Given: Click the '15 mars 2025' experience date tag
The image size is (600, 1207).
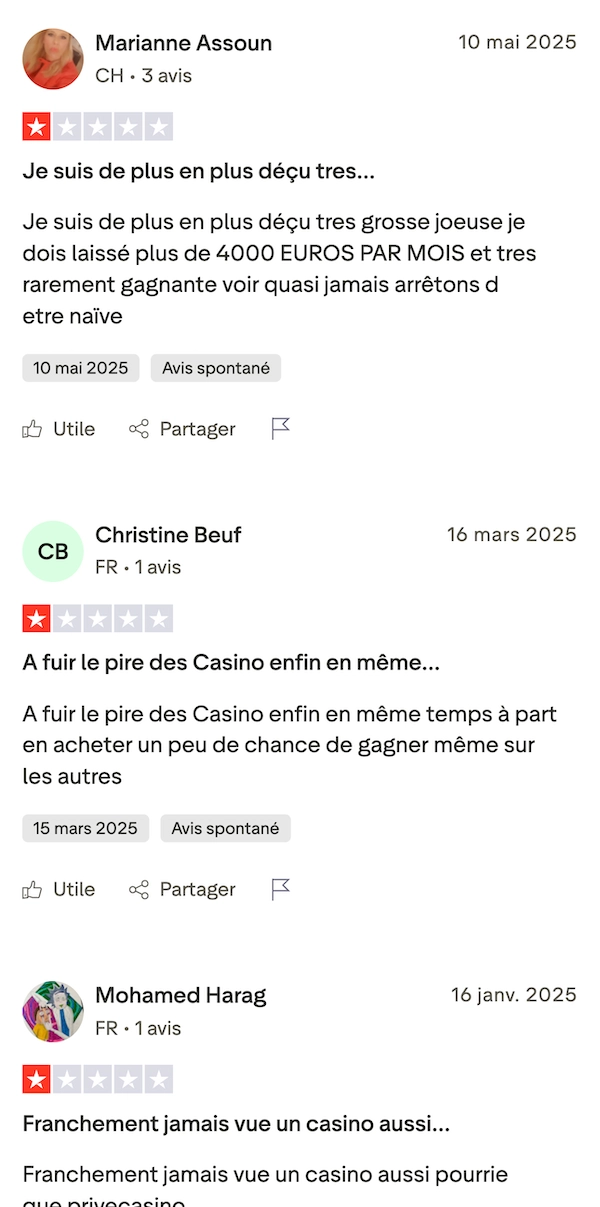Looking at the screenshot, I should tap(84, 828).
